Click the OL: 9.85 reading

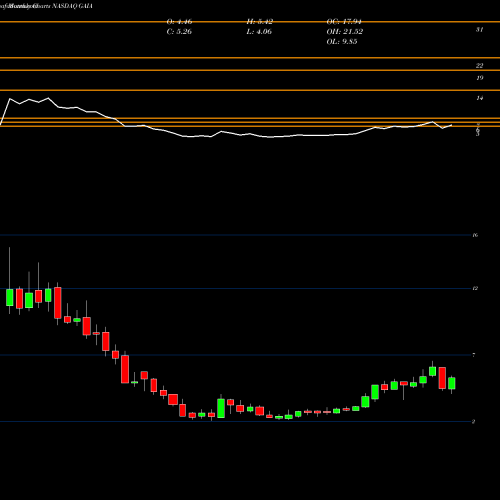coord(342,42)
